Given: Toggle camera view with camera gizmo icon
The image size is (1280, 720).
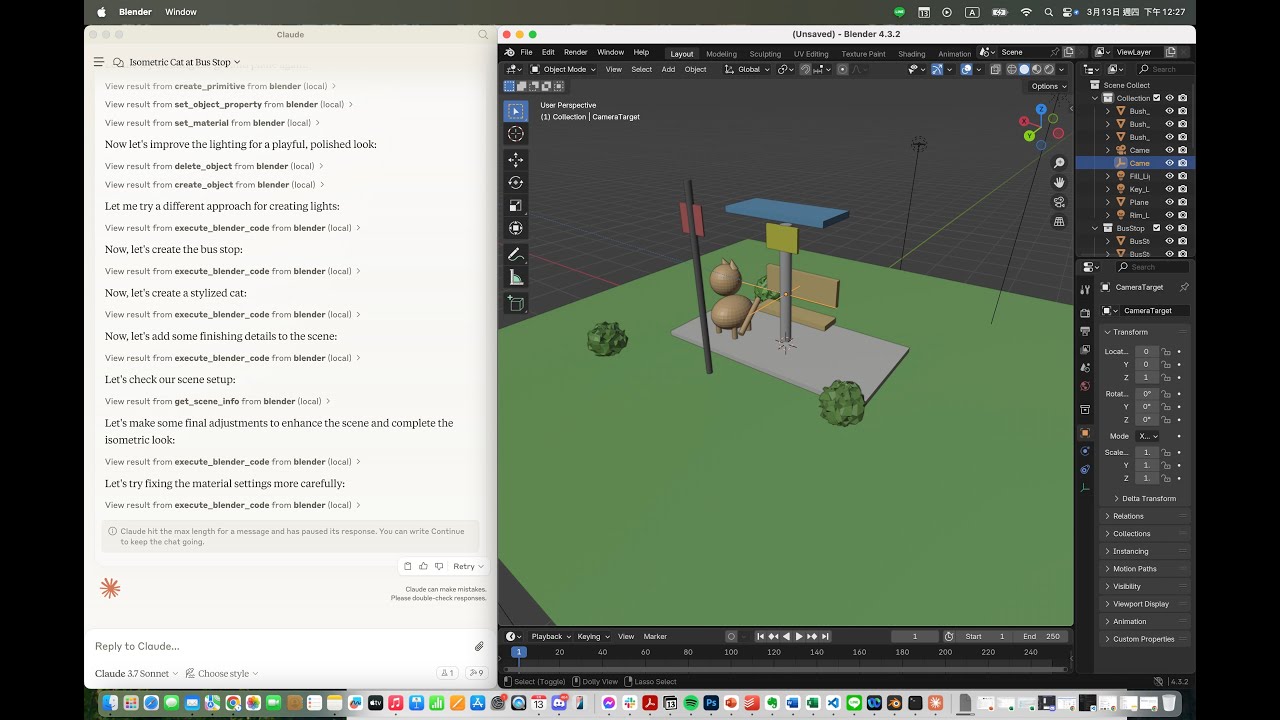Looking at the screenshot, I should [1060, 202].
